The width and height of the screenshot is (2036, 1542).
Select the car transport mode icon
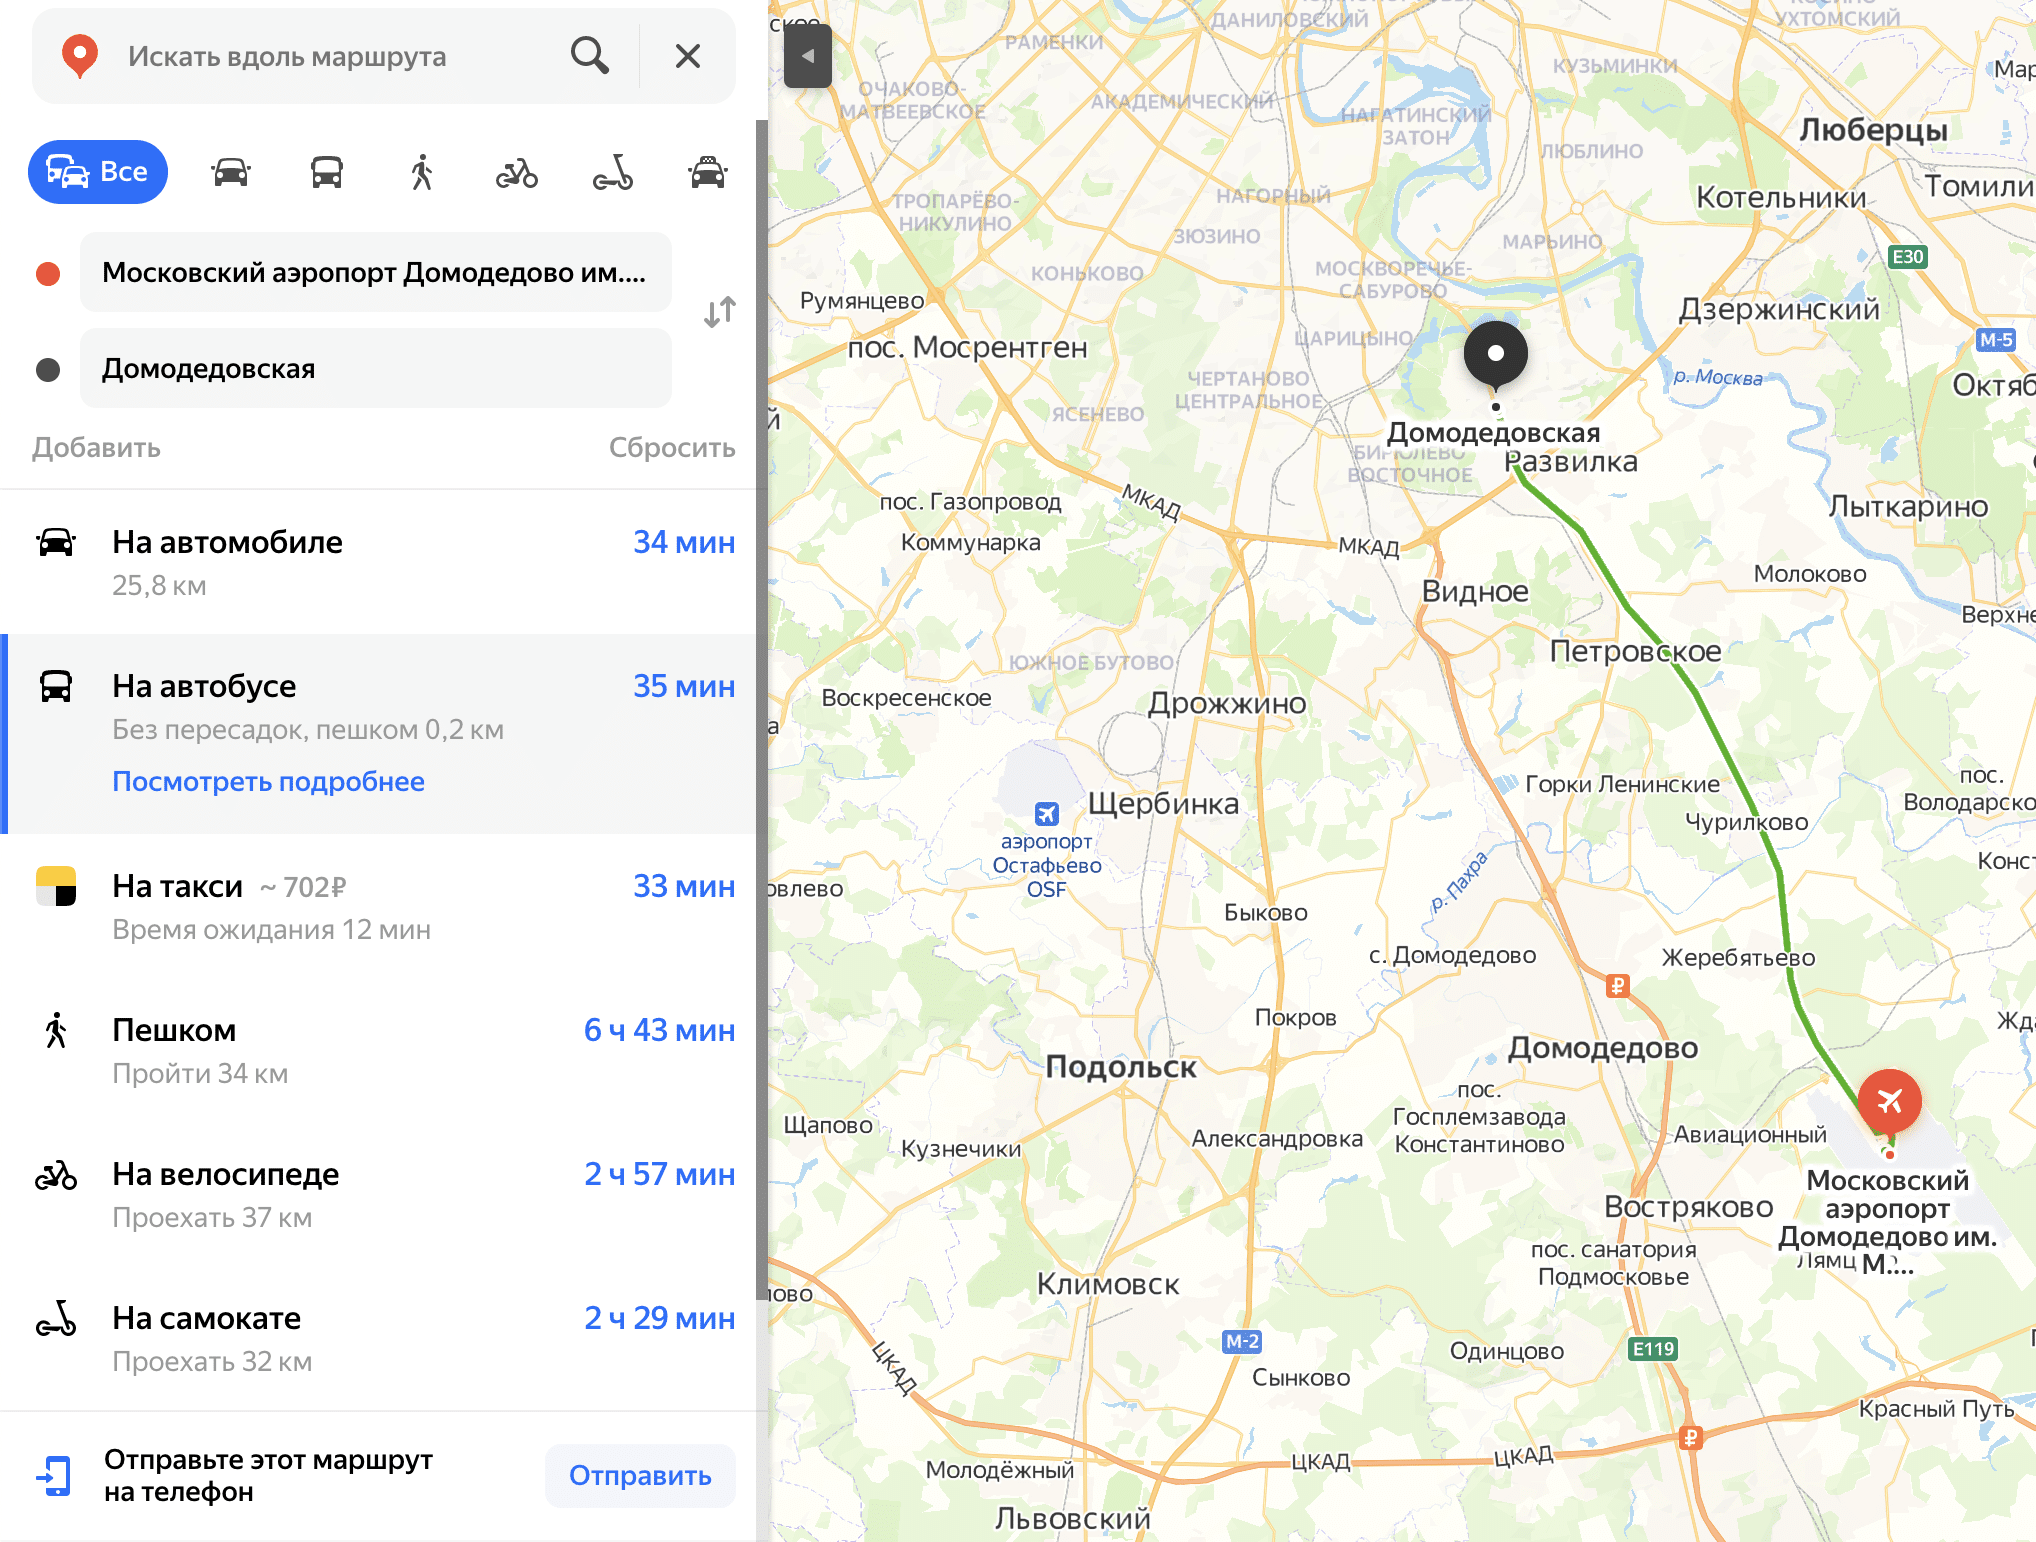231,172
